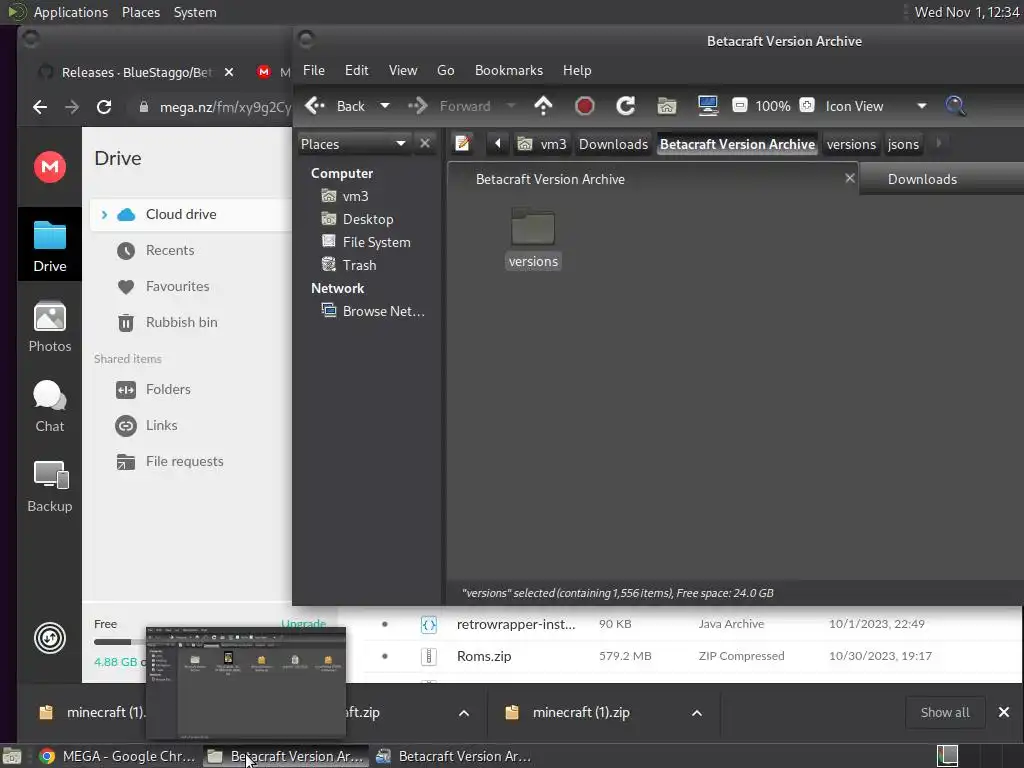Zoom in with the plus icon

807,105
